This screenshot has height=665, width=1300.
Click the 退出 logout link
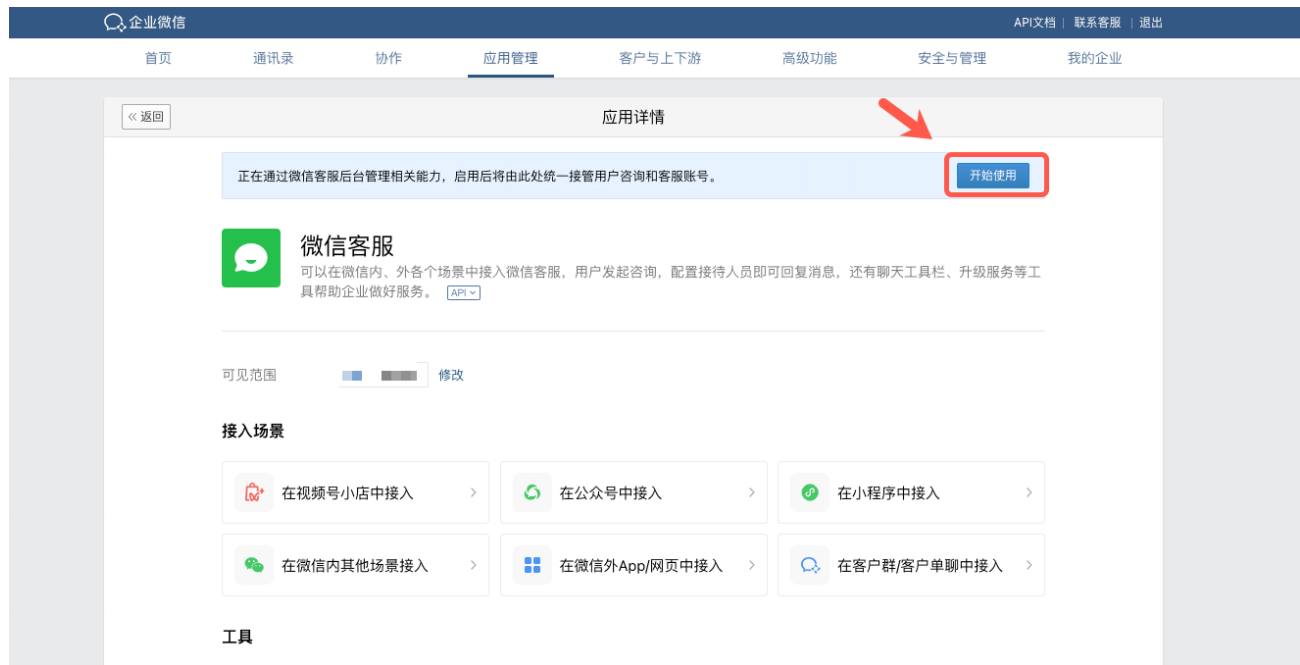tap(1151, 22)
